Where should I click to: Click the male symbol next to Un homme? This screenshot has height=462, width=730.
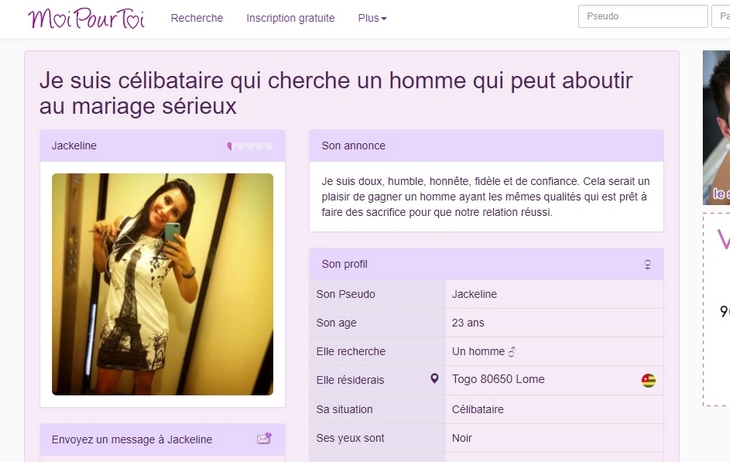pyautogui.click(x=512, y=352)
